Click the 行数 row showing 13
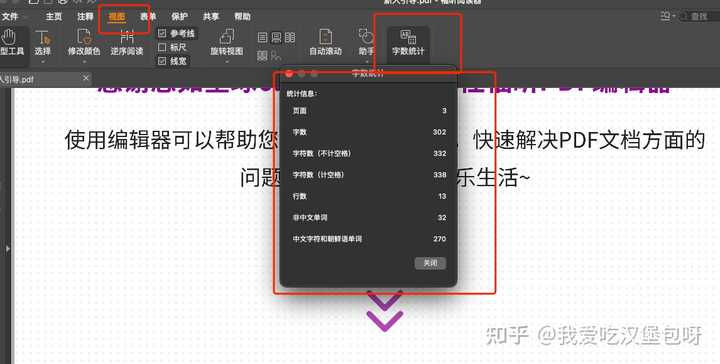Screen dimensions: 720x364 pos(369,196)
